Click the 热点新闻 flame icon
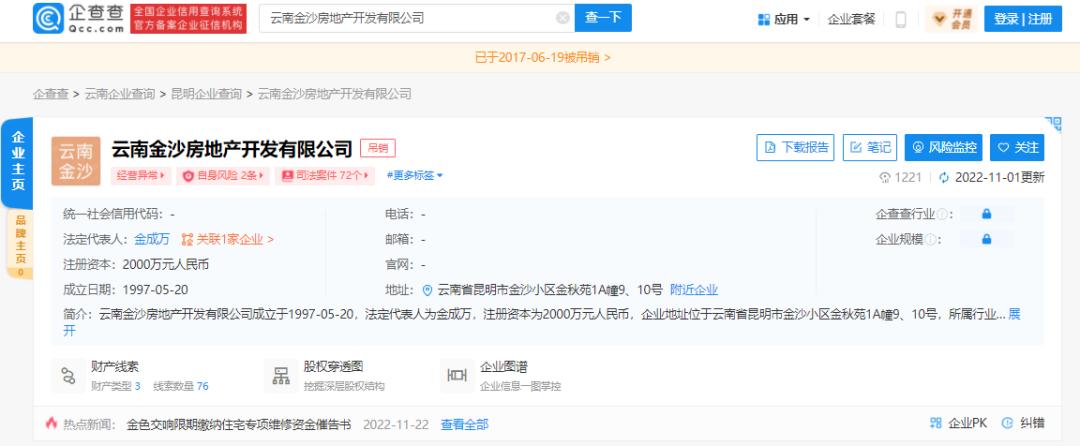The width and height of the screenshot is (1080, 446). point(51,423)
